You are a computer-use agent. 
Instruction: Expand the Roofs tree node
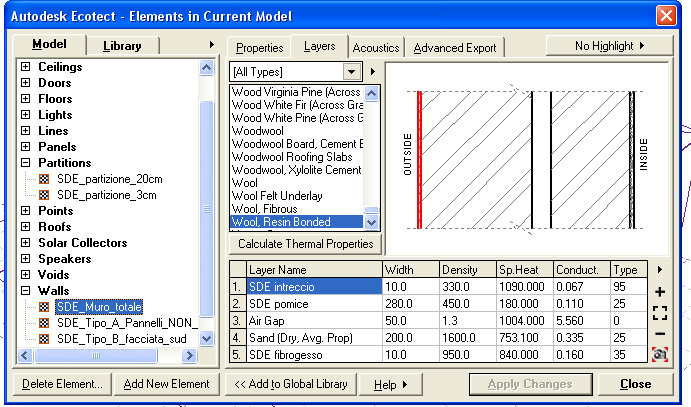coord(26,226)
